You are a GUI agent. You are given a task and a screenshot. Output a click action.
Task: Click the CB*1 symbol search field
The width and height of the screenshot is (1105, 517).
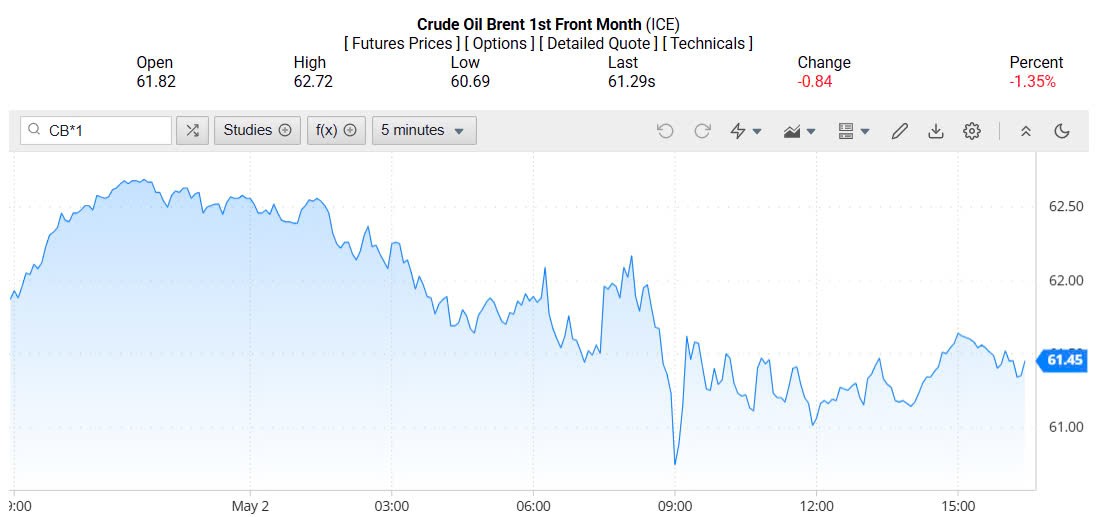point(105,130)
